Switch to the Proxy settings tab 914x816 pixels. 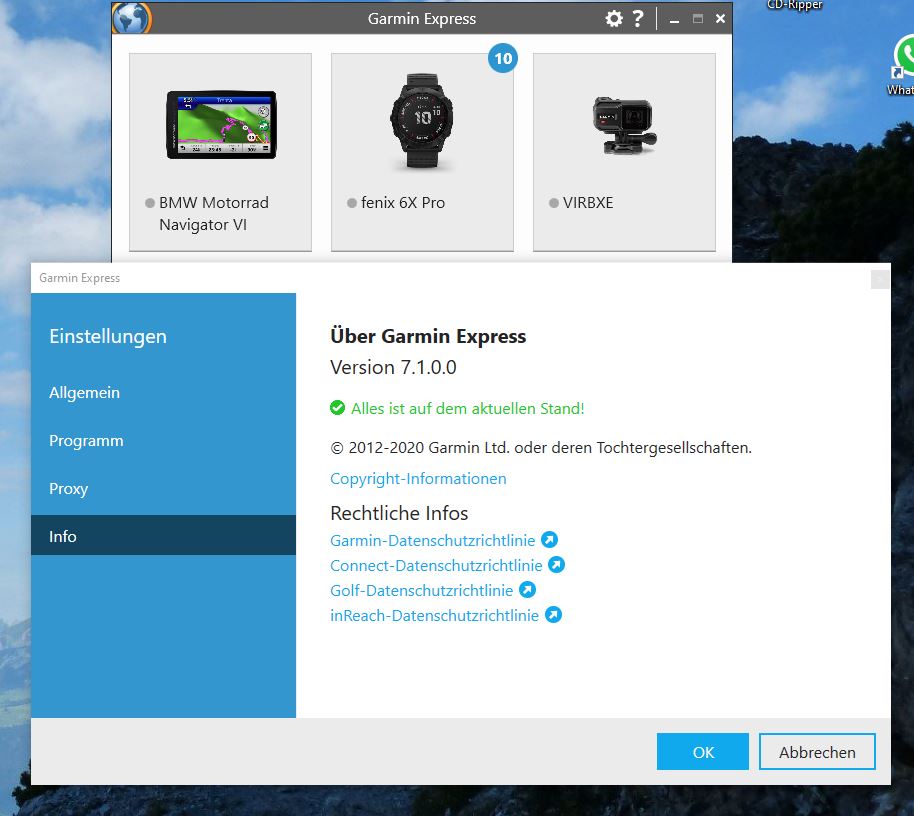[x=163, y=488]
